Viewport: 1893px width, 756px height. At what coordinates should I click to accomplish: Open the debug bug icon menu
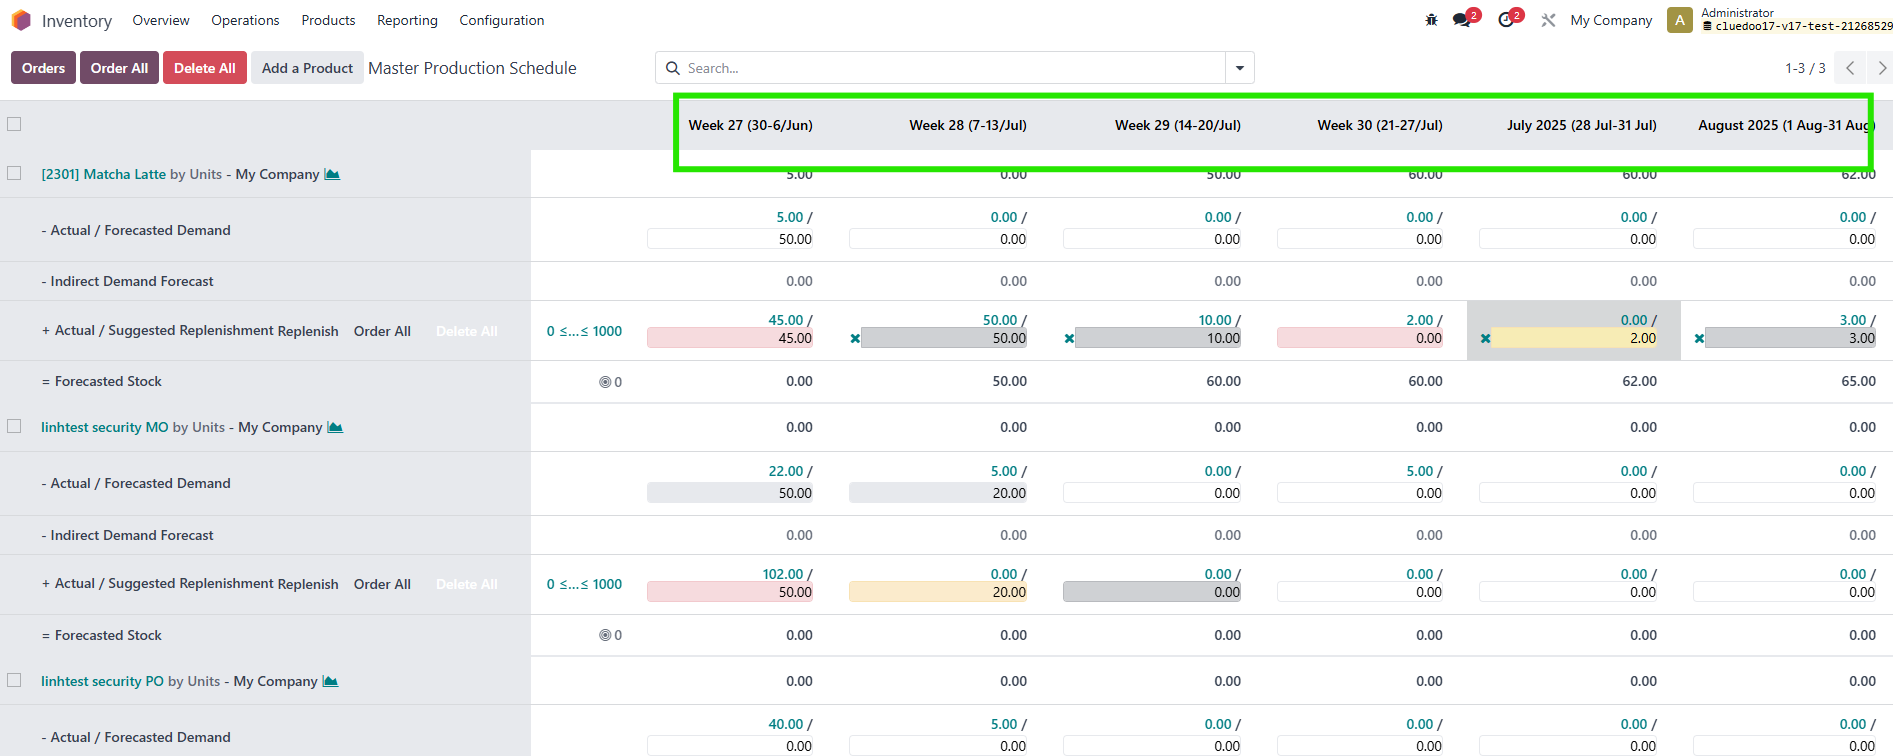coord(1431,20)
